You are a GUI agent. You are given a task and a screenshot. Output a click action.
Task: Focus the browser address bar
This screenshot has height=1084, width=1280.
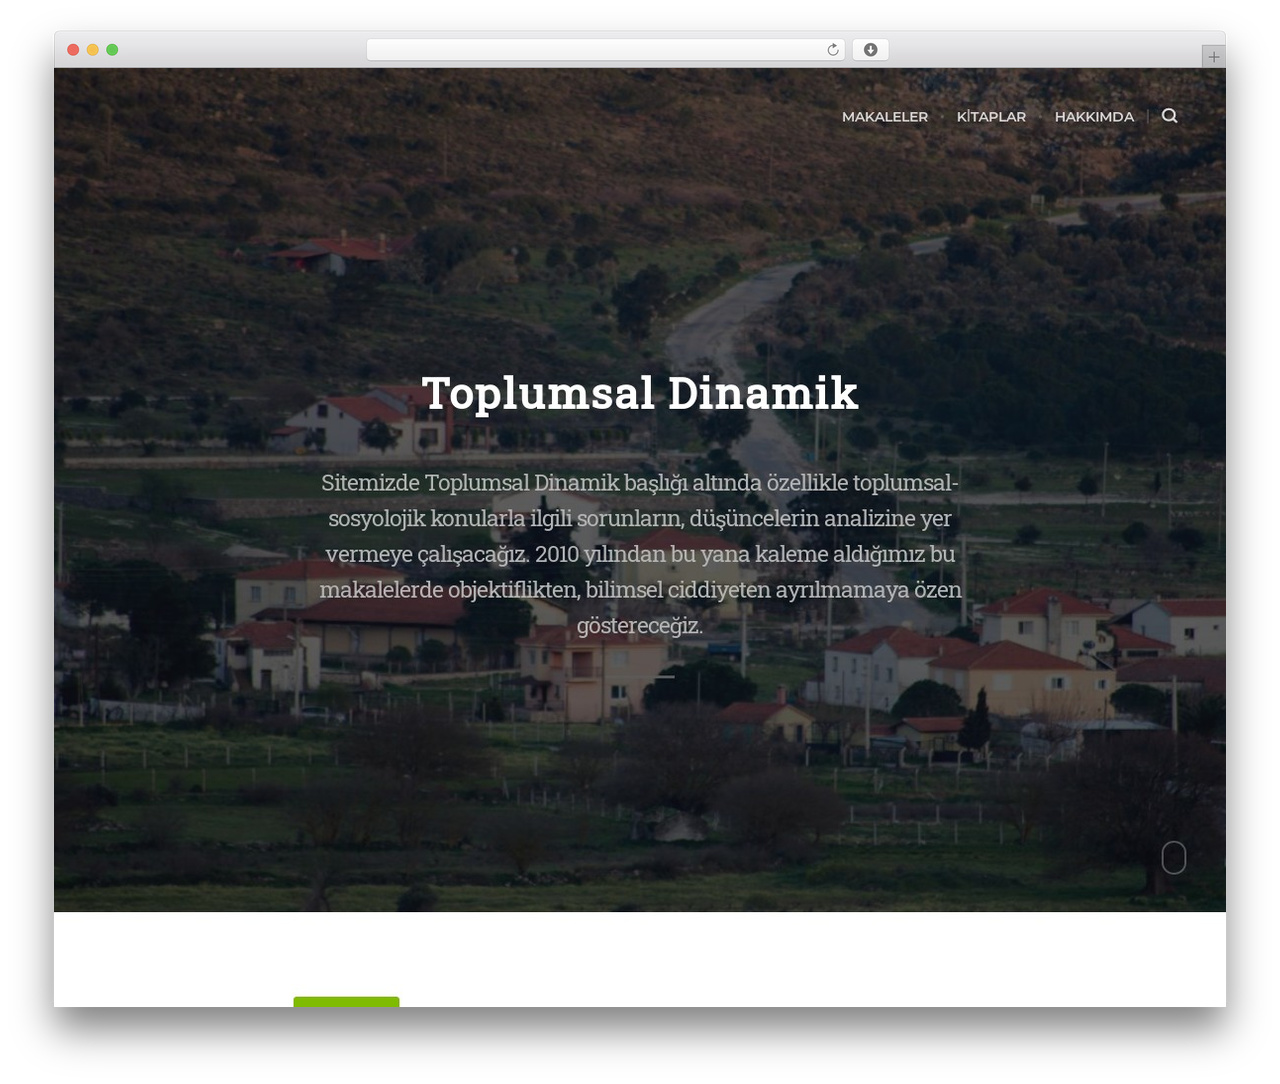tap(605, 50)
